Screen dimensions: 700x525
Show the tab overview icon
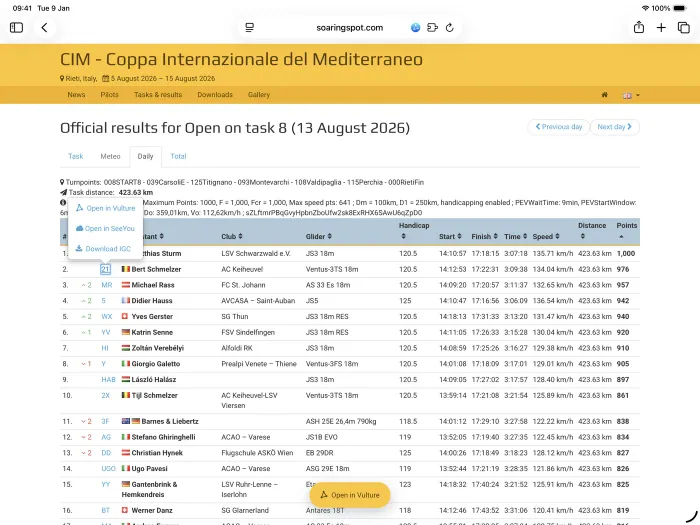point(684,28)
